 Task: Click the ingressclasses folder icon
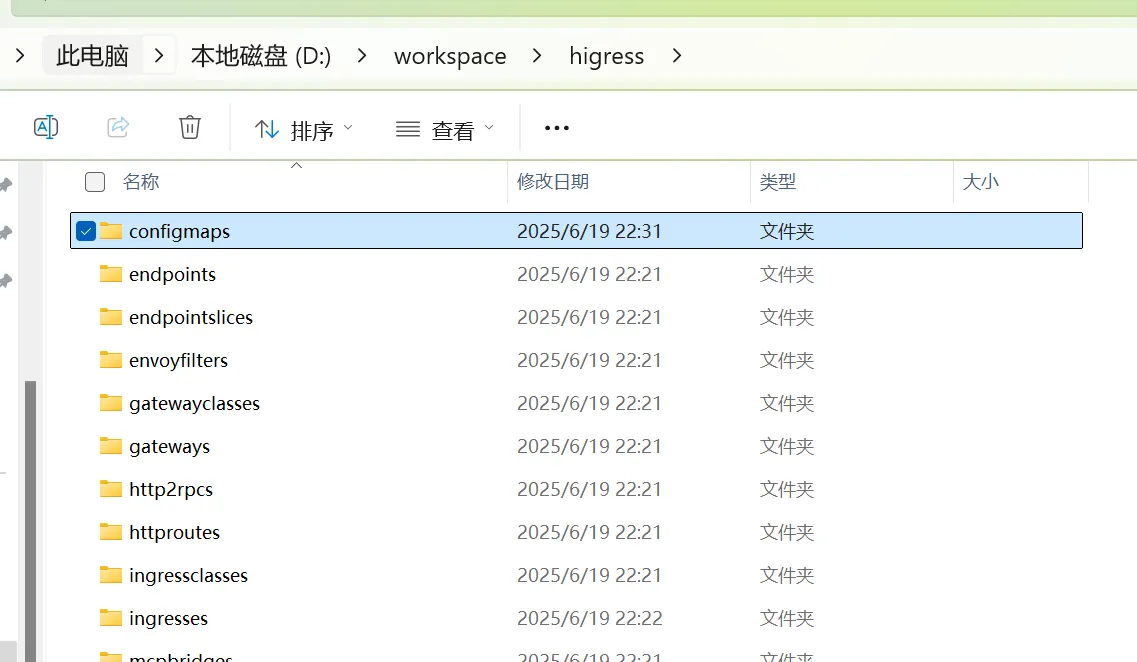111,574
